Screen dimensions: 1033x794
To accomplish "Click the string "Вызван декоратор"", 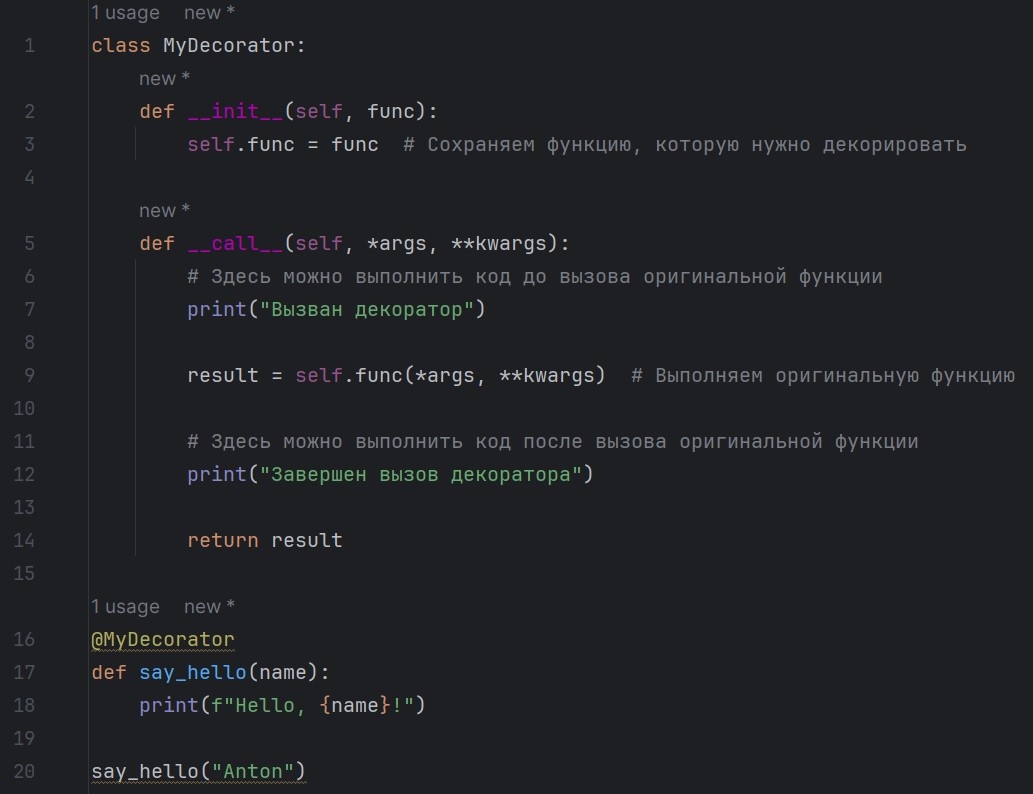I will click(367, 309).
